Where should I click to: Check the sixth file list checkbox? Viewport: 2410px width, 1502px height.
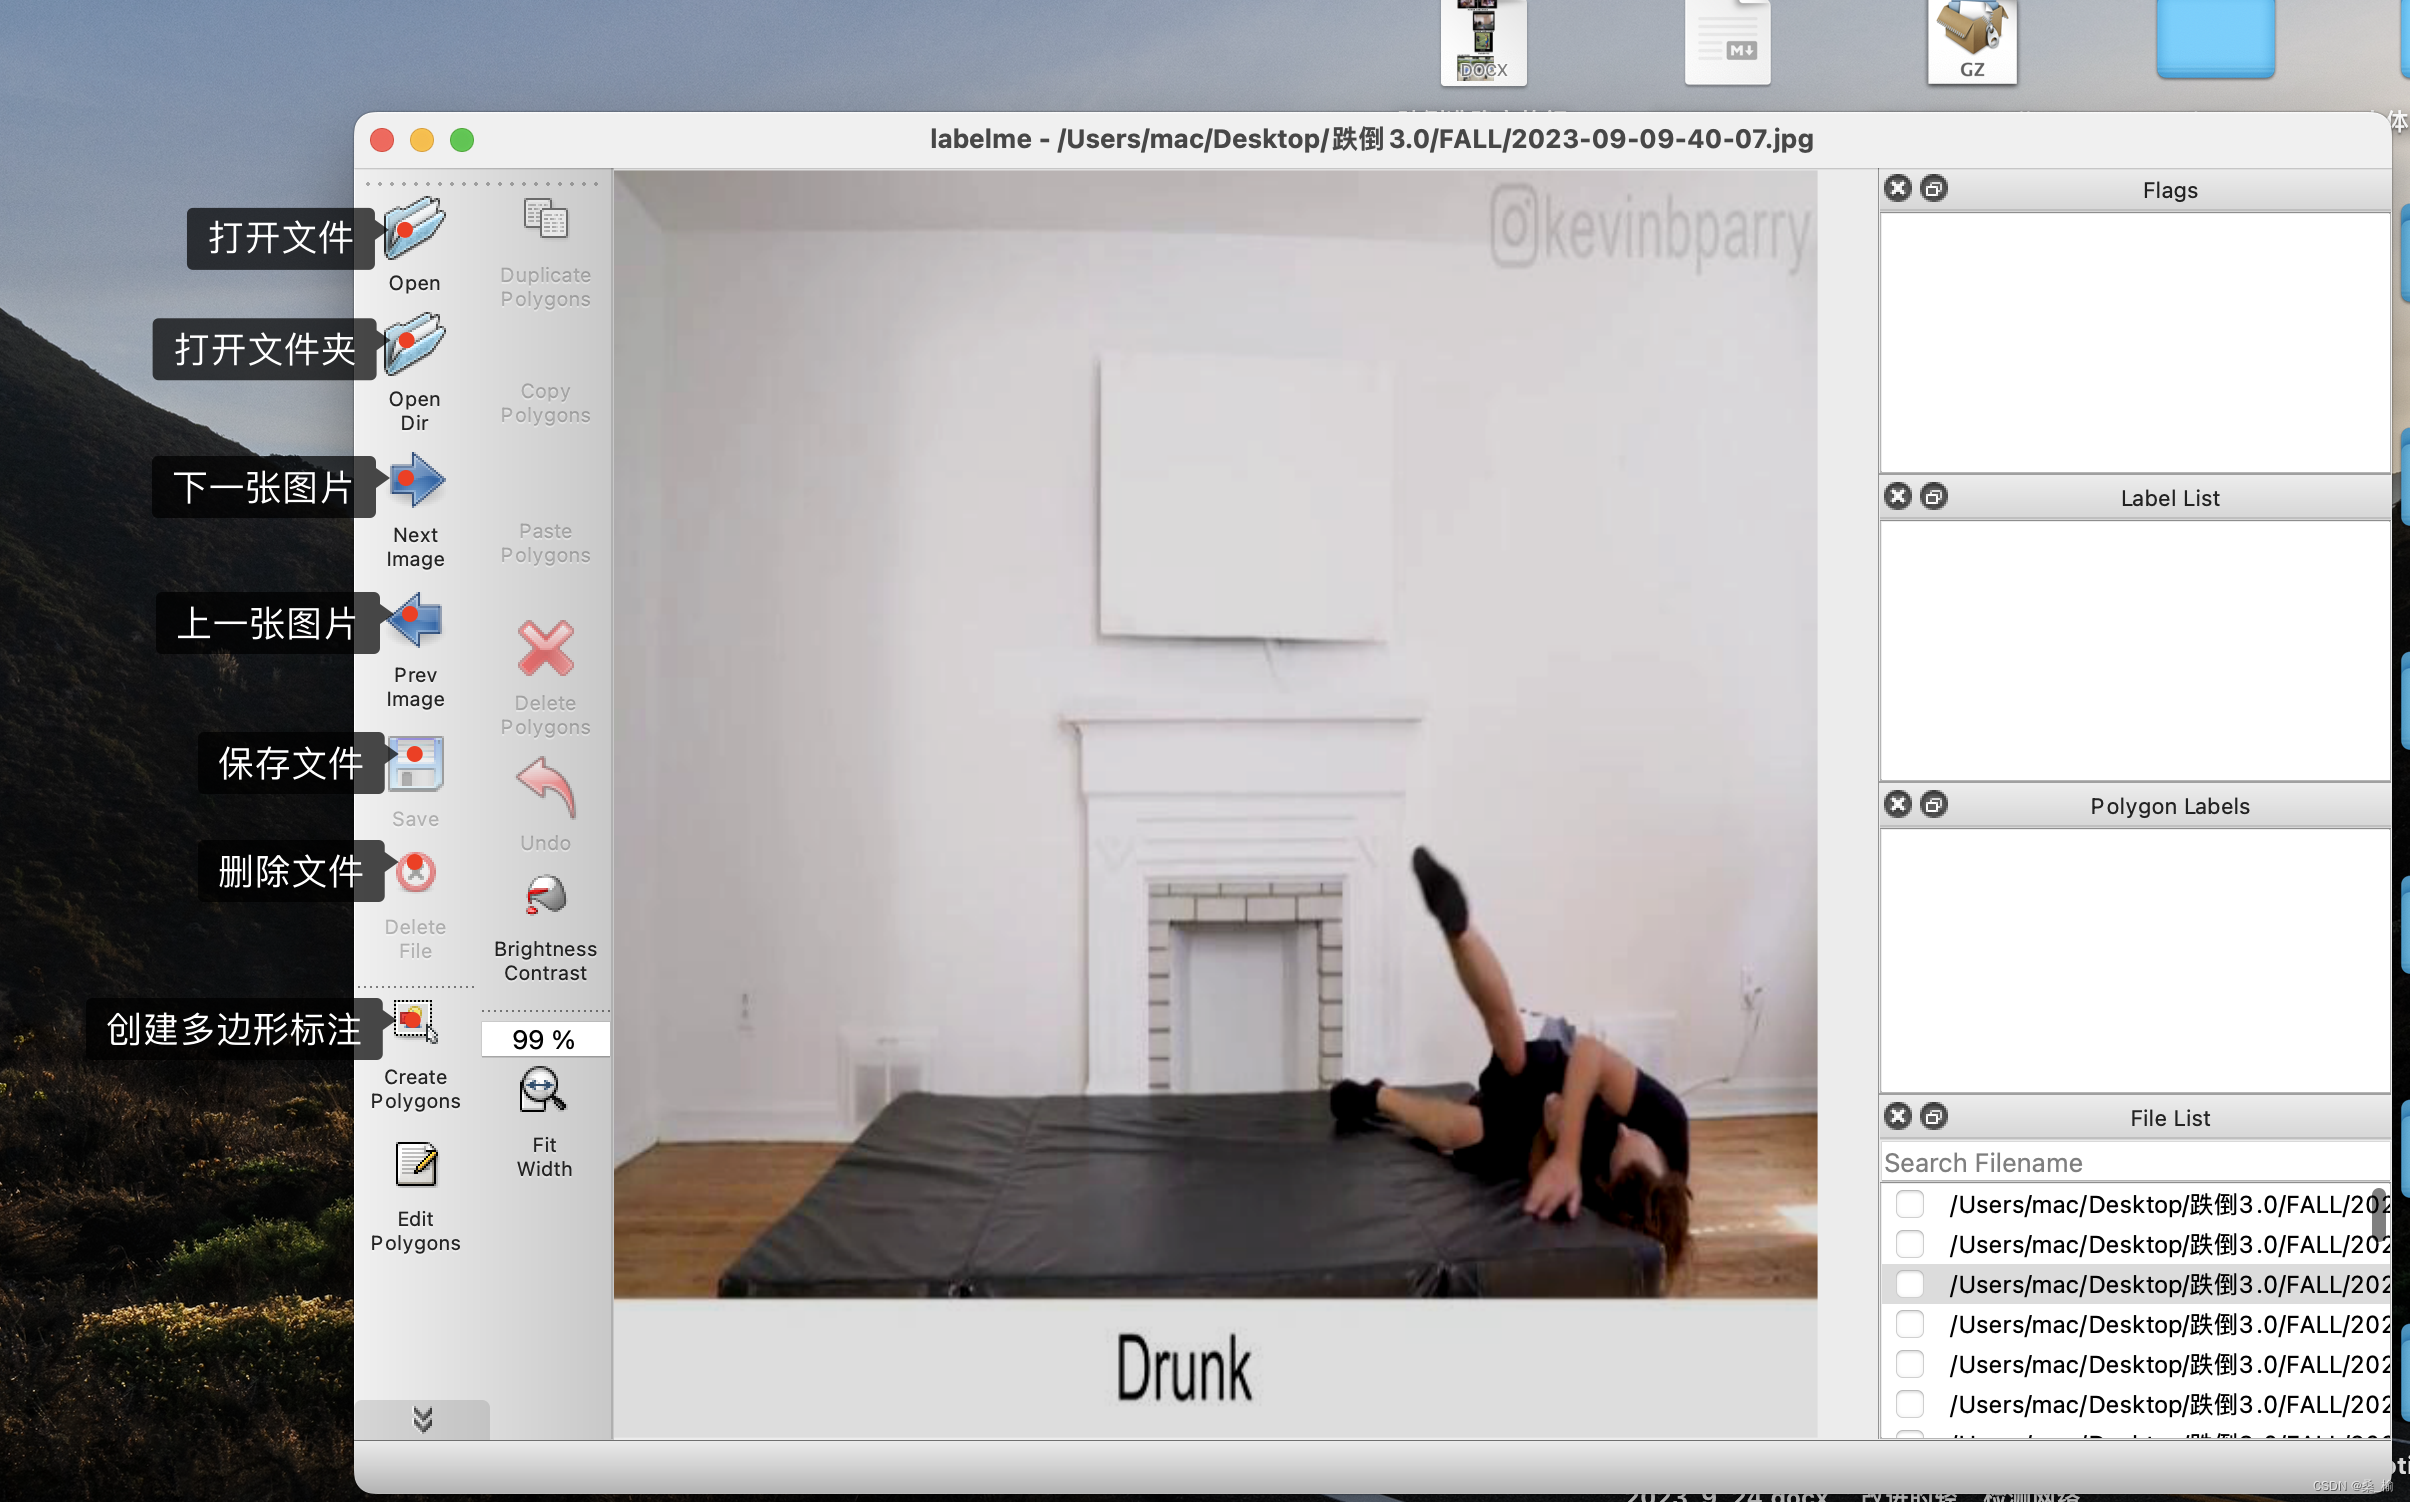click(1910, 1404)
